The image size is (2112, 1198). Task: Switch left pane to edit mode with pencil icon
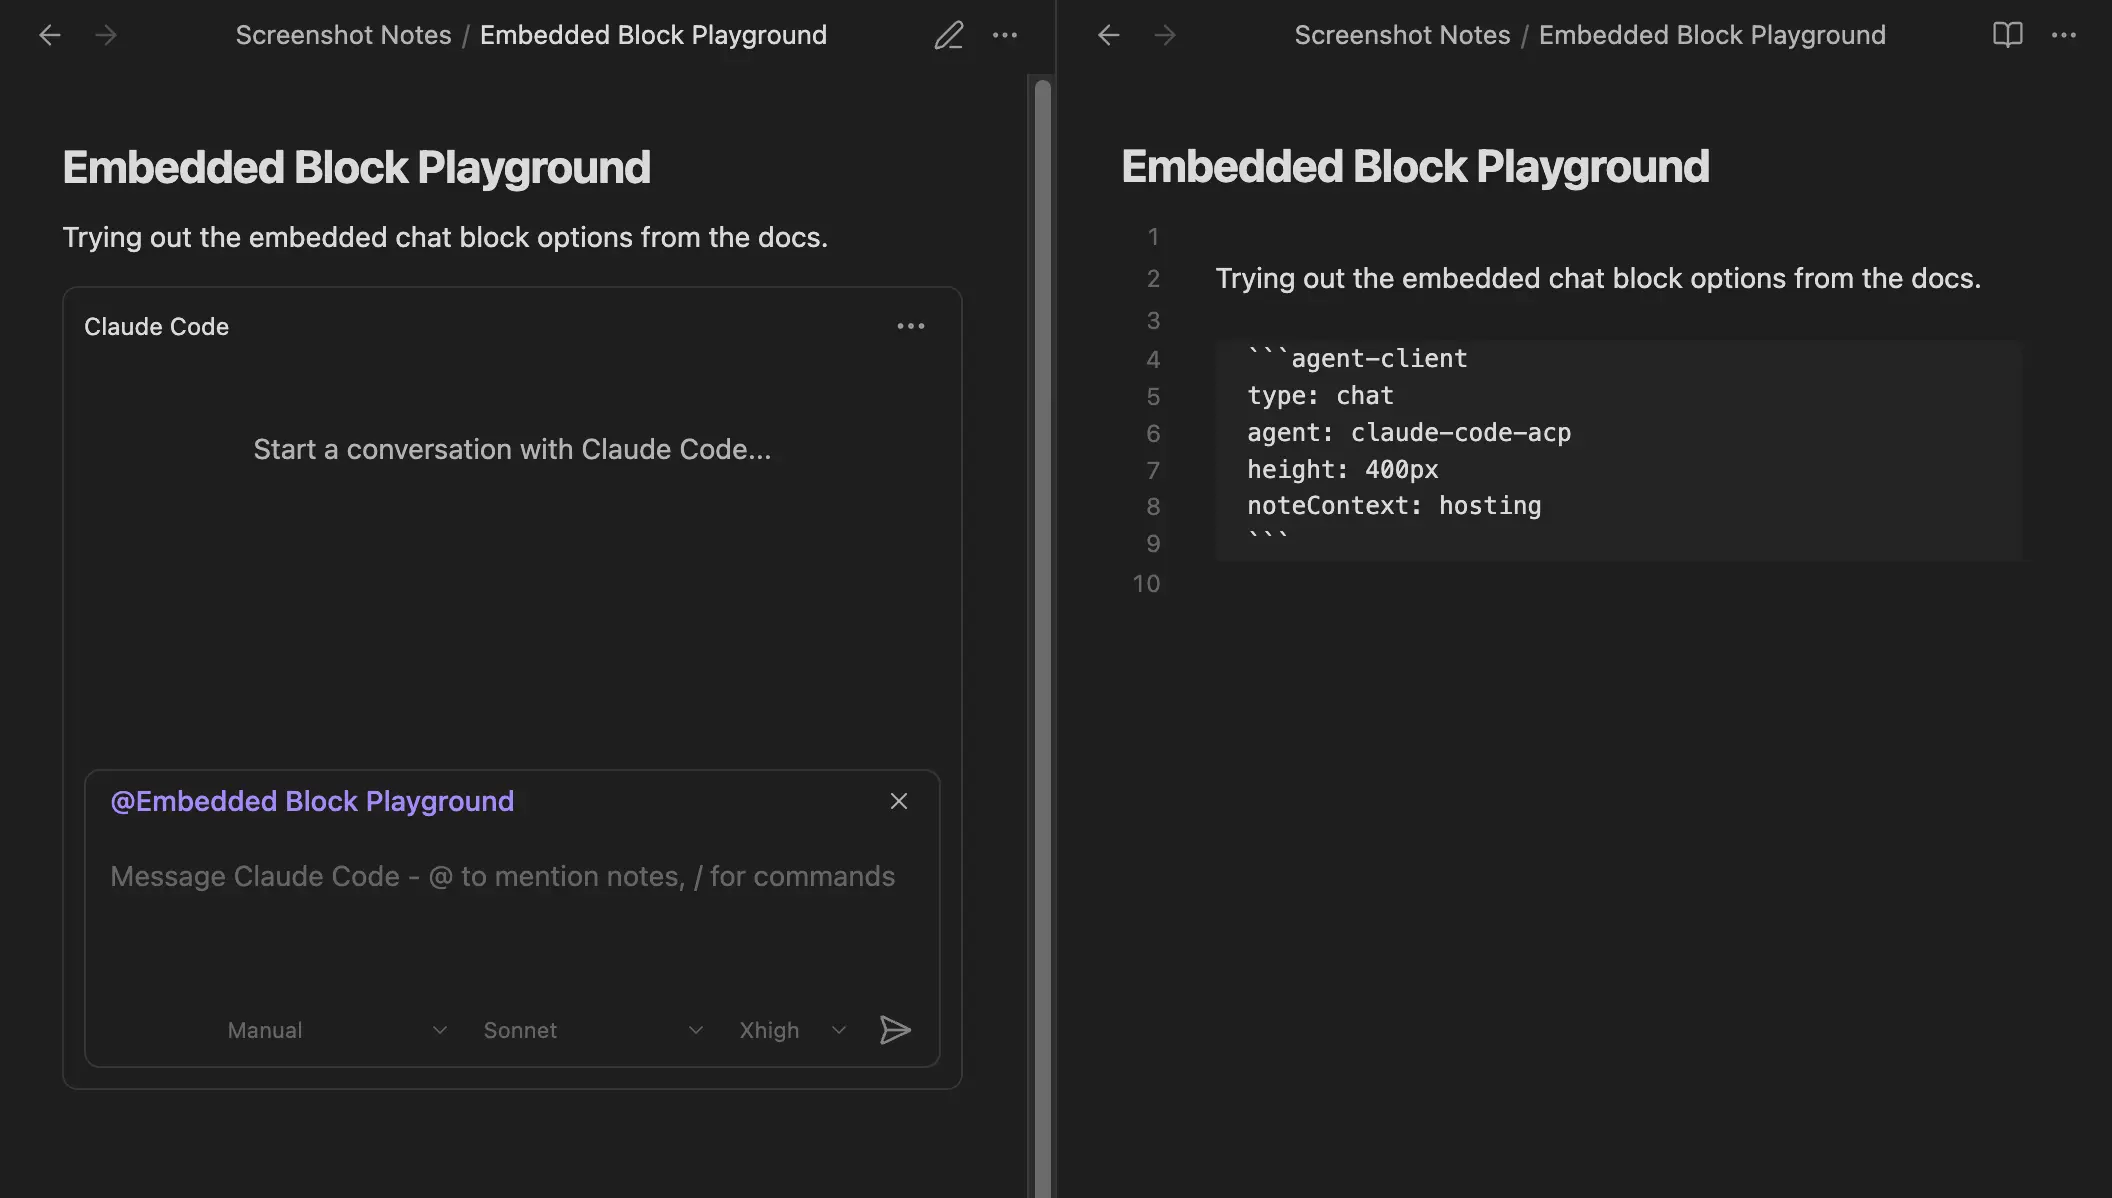(949, 36)
